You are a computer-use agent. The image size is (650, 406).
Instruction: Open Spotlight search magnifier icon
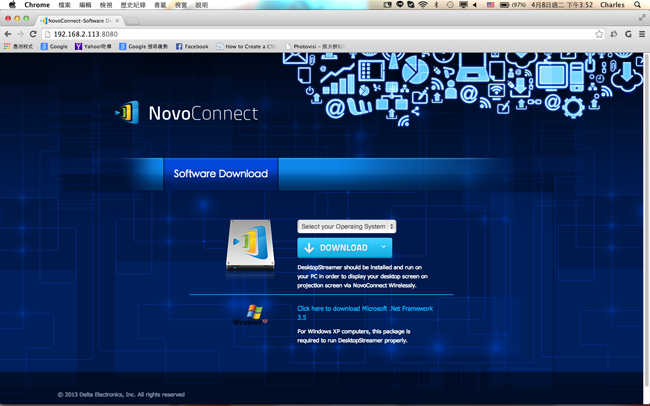pyautogui.click(x=638, y=5)
